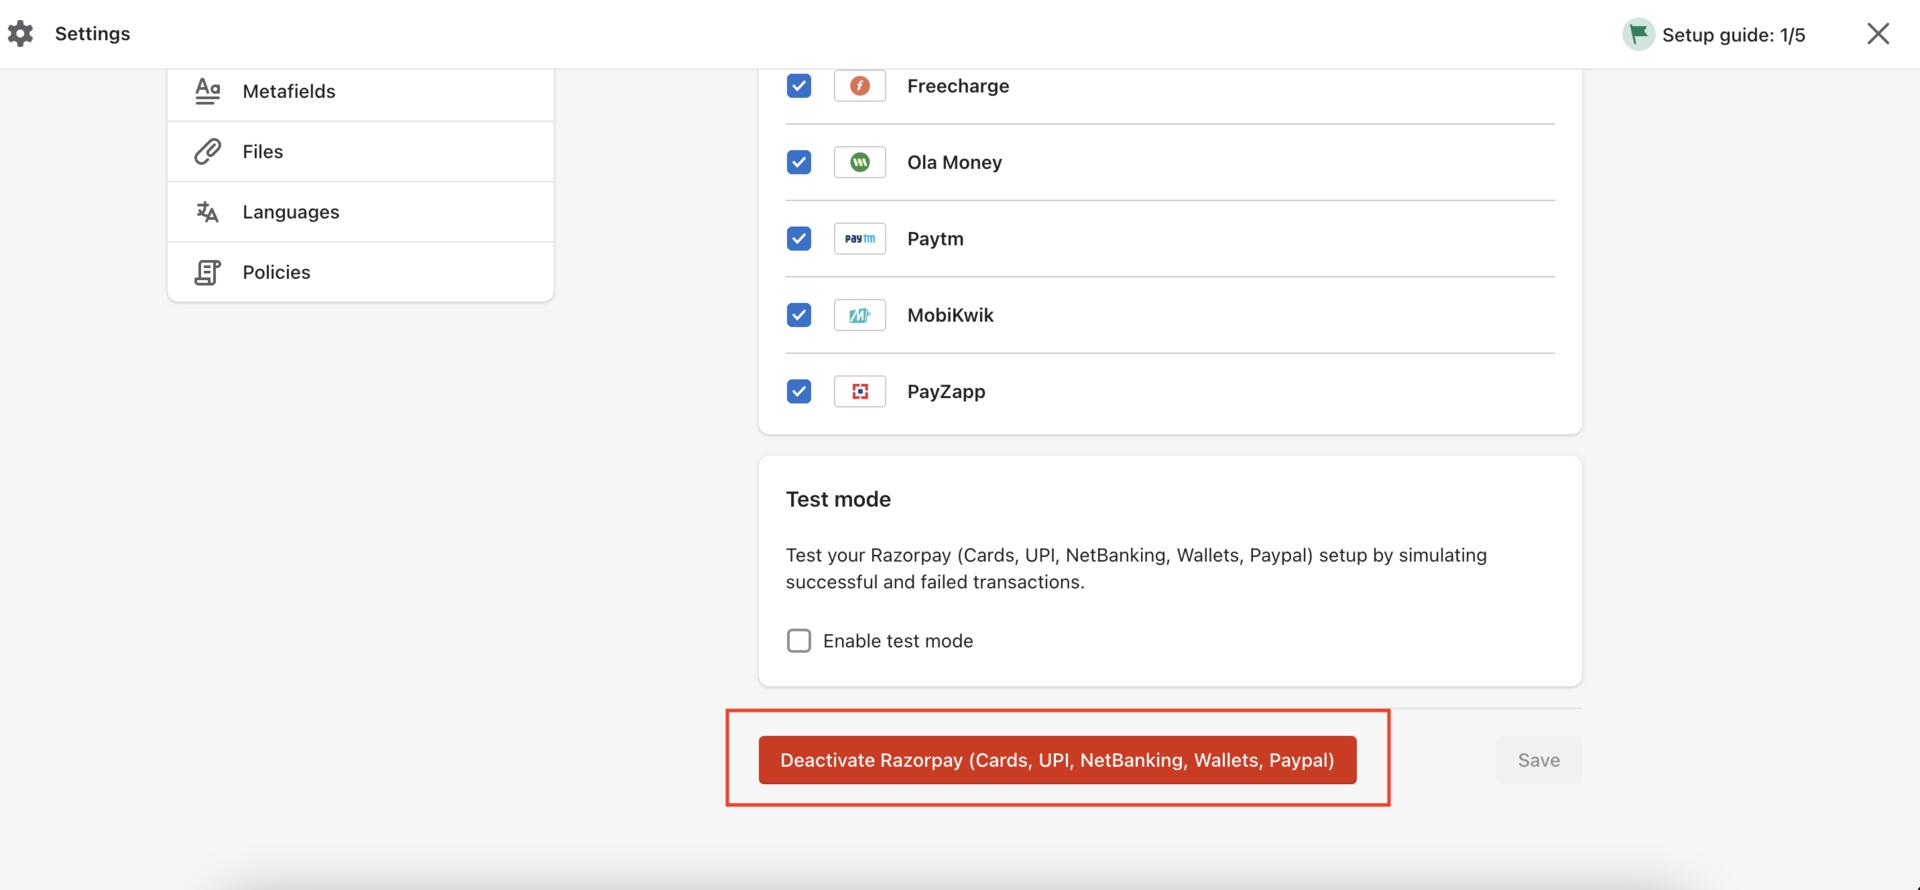Viewport: 1920px width, 890px height.
Task: Click the Test mode heading
Action: coord(838,499)
